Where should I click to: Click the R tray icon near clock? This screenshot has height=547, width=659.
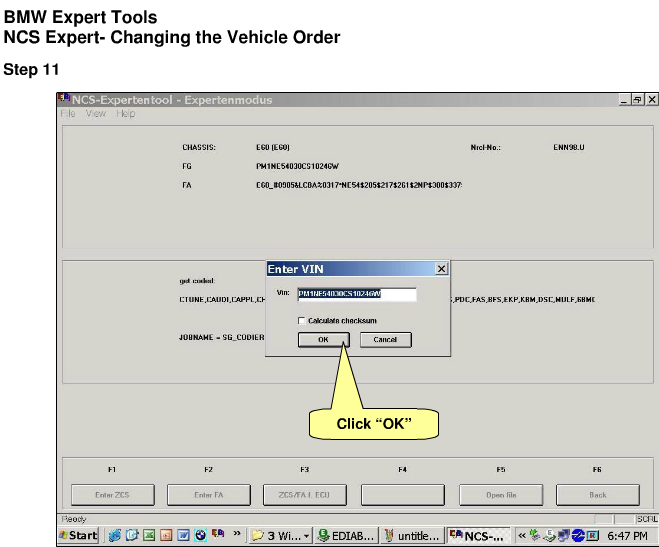[592, 535]
